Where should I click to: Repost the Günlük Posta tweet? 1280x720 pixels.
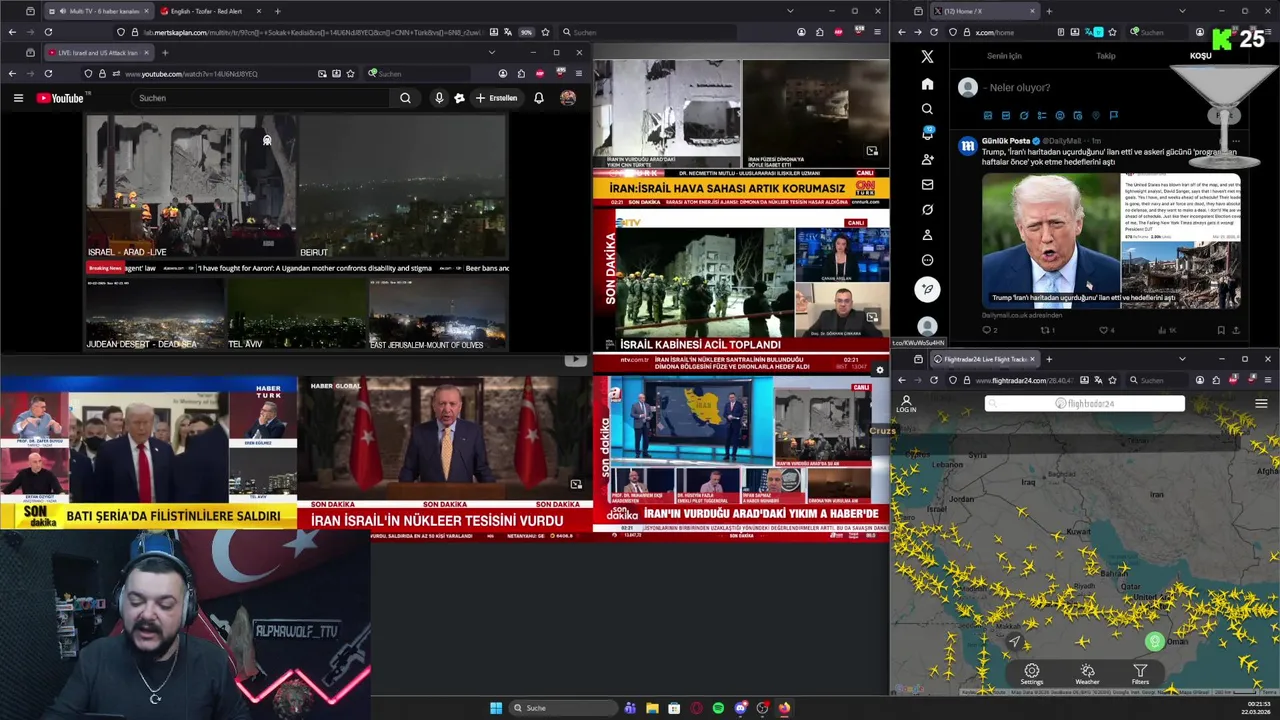click(1047, 330)
